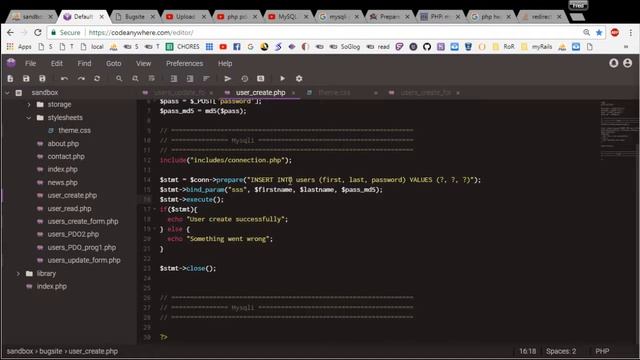Expand the library folder
The height and width of the screenshot is (360, 640).
point(18,273)
